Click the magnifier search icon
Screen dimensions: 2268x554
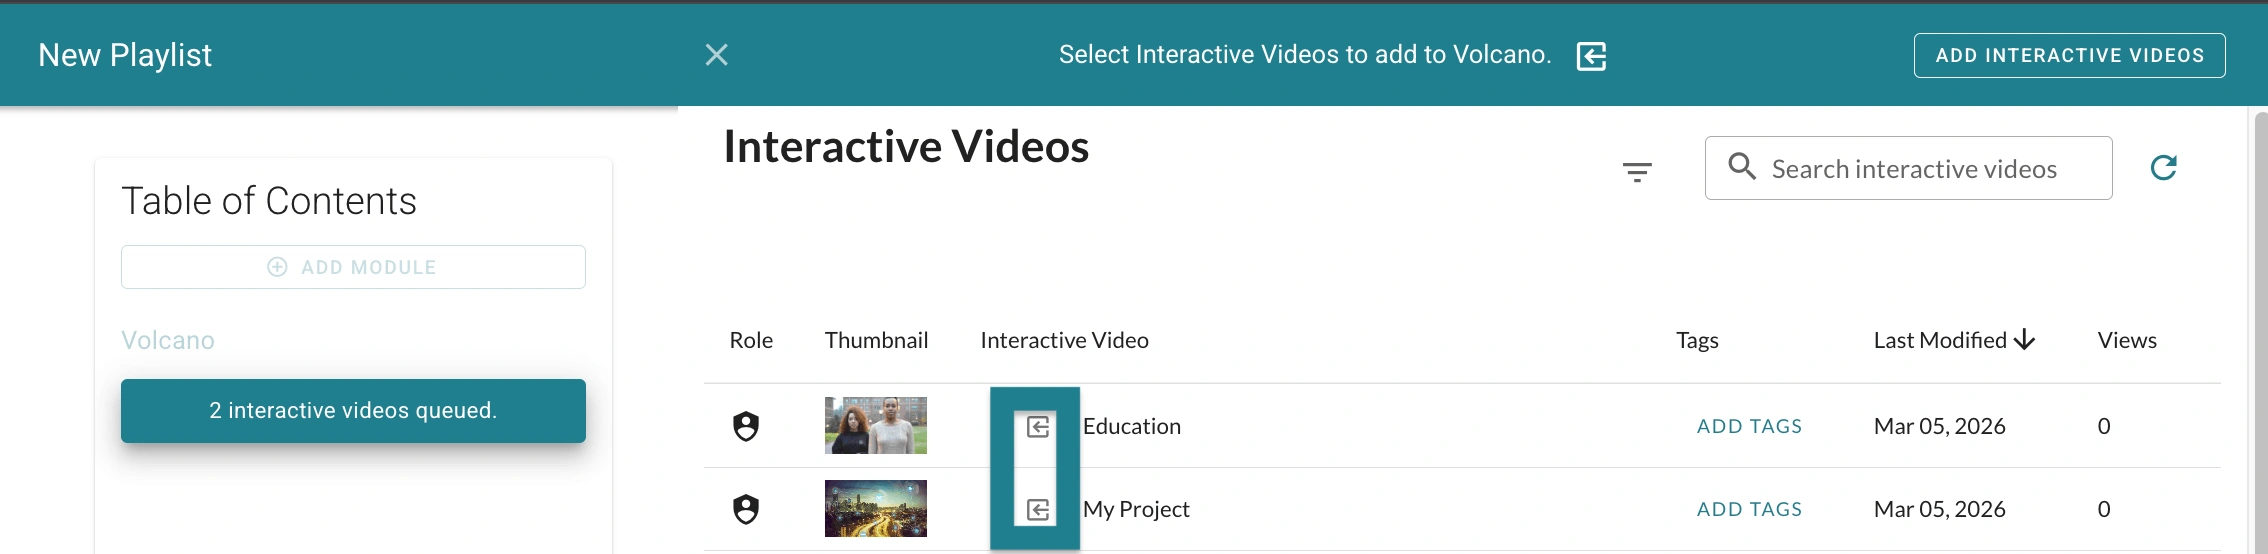click(x=1742, y=166)
